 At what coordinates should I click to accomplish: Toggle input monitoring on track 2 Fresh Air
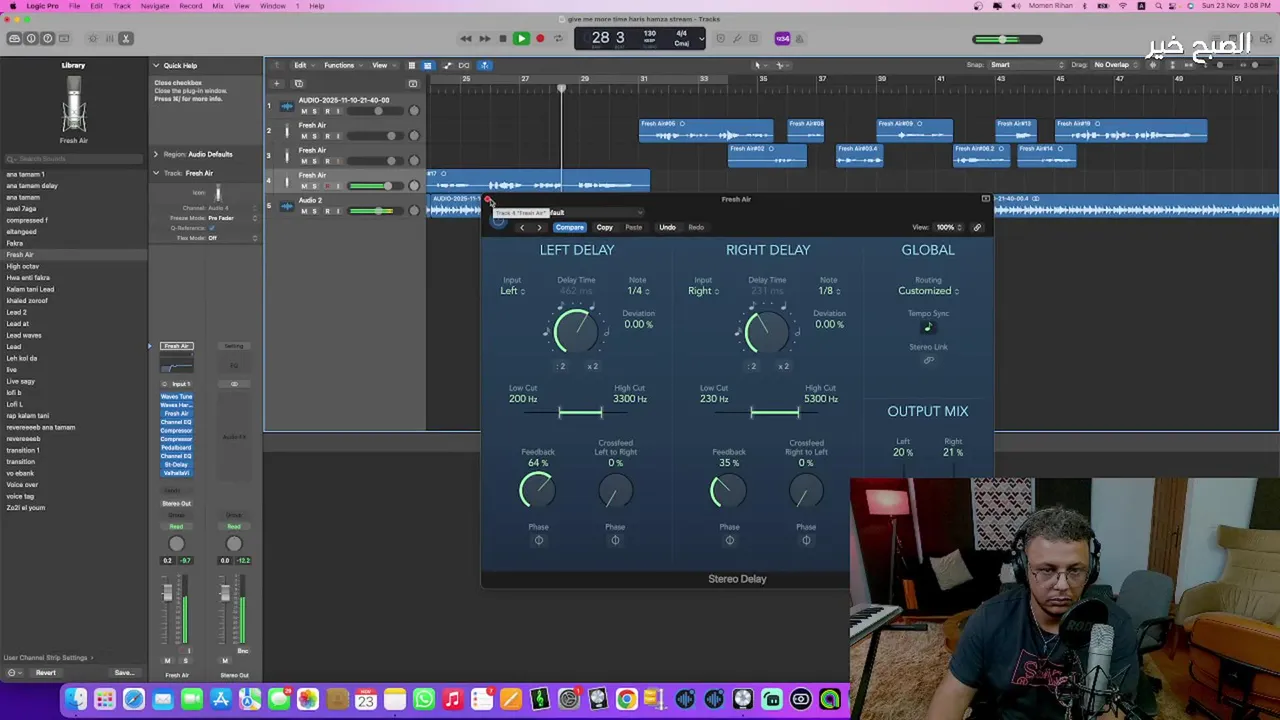tap(337, 136)
